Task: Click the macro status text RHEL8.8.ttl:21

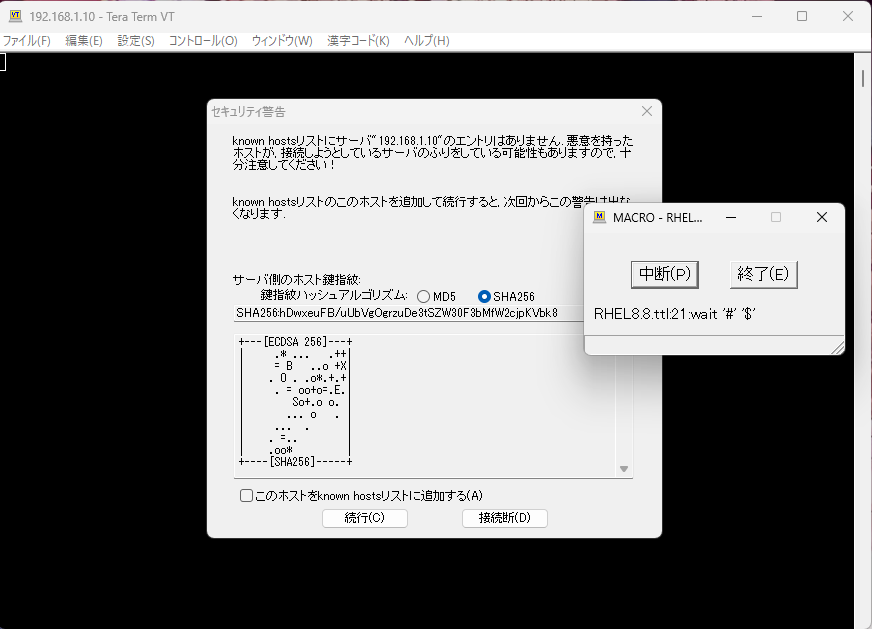Action: click(675, 314)
